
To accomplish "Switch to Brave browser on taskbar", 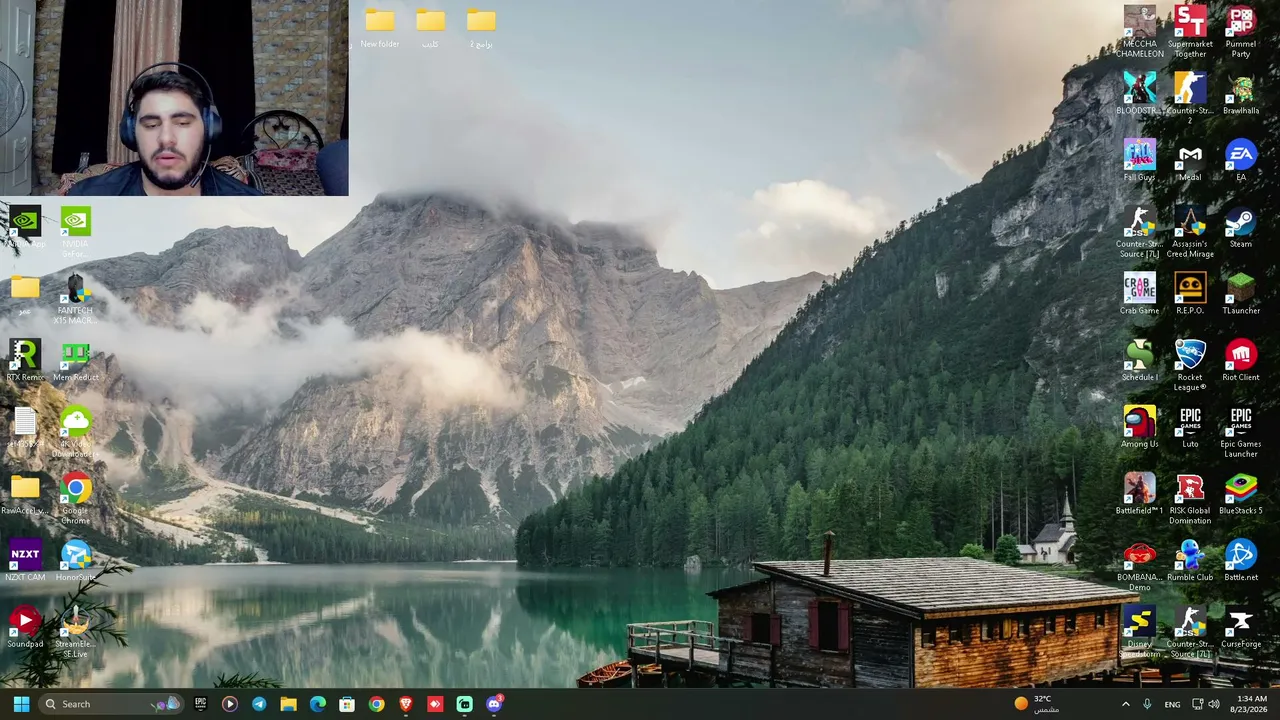I will coord(405,704).
